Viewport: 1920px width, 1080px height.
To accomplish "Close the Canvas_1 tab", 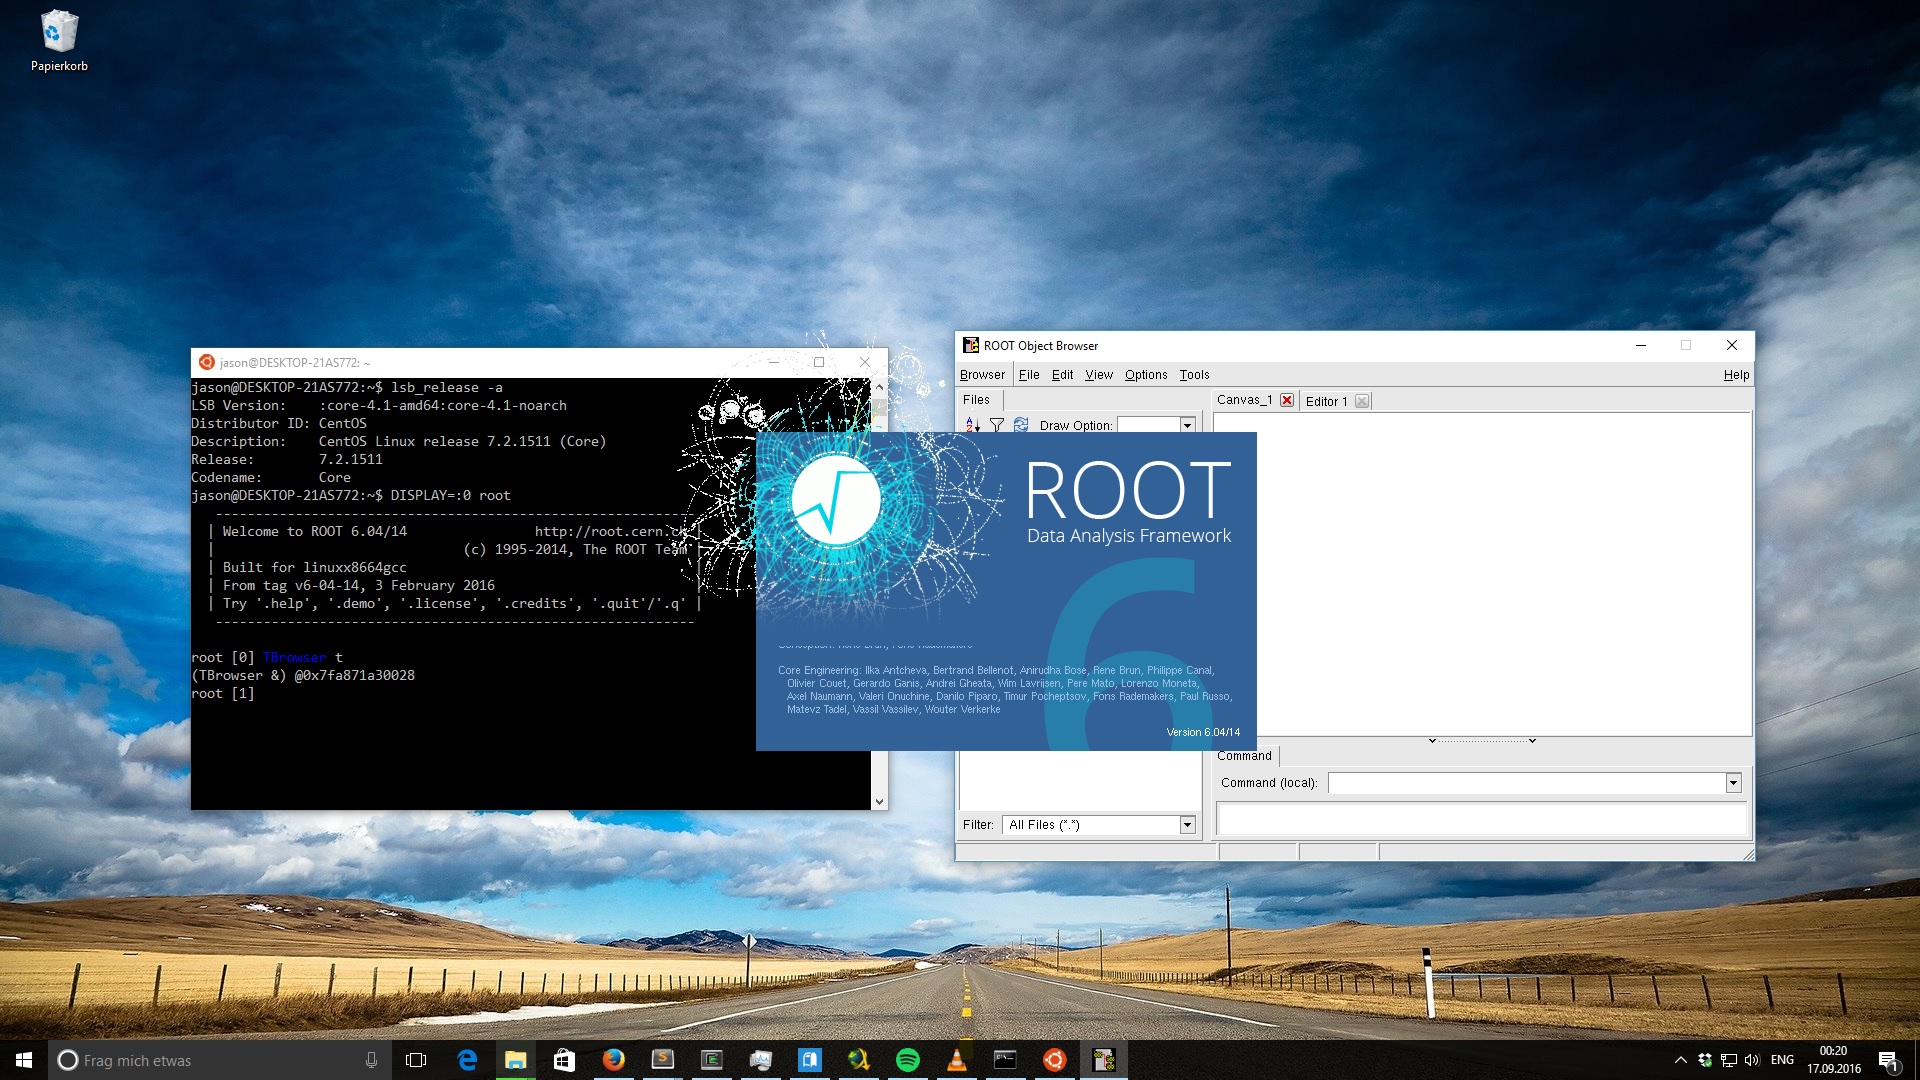I will (x=1287, y=399).
